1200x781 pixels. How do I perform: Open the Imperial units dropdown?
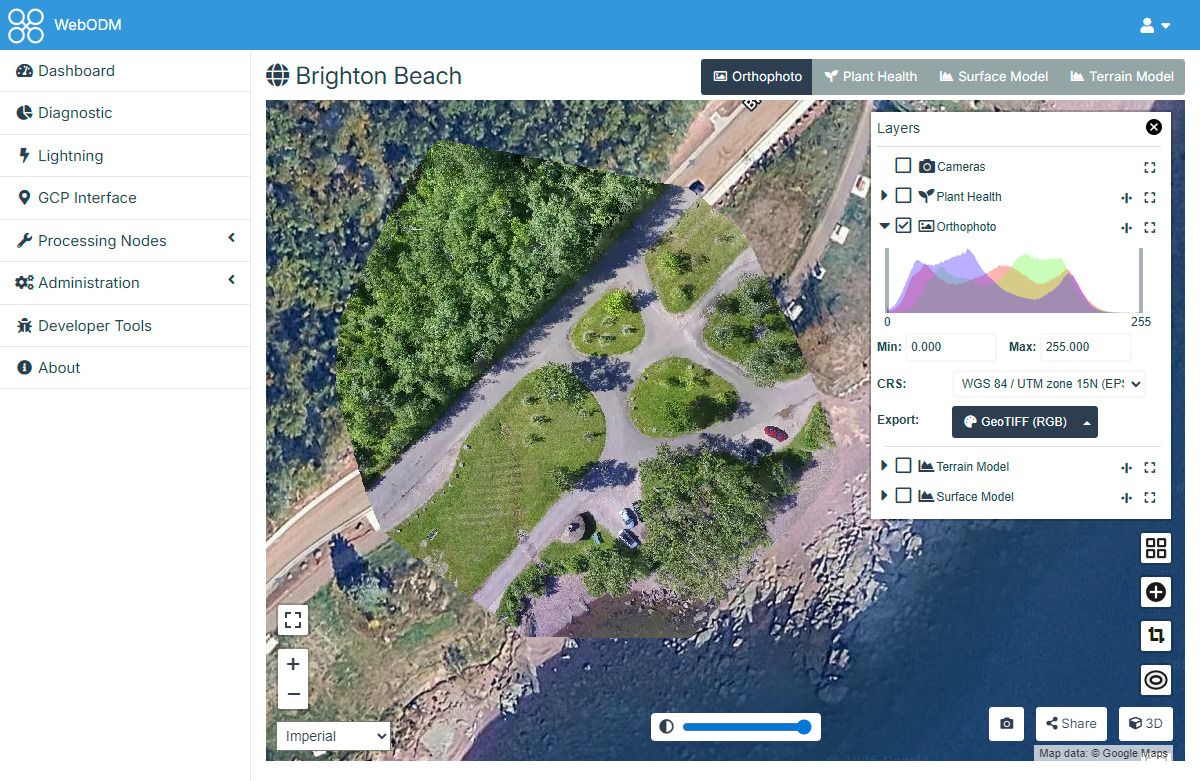click(x=333, y=736)
